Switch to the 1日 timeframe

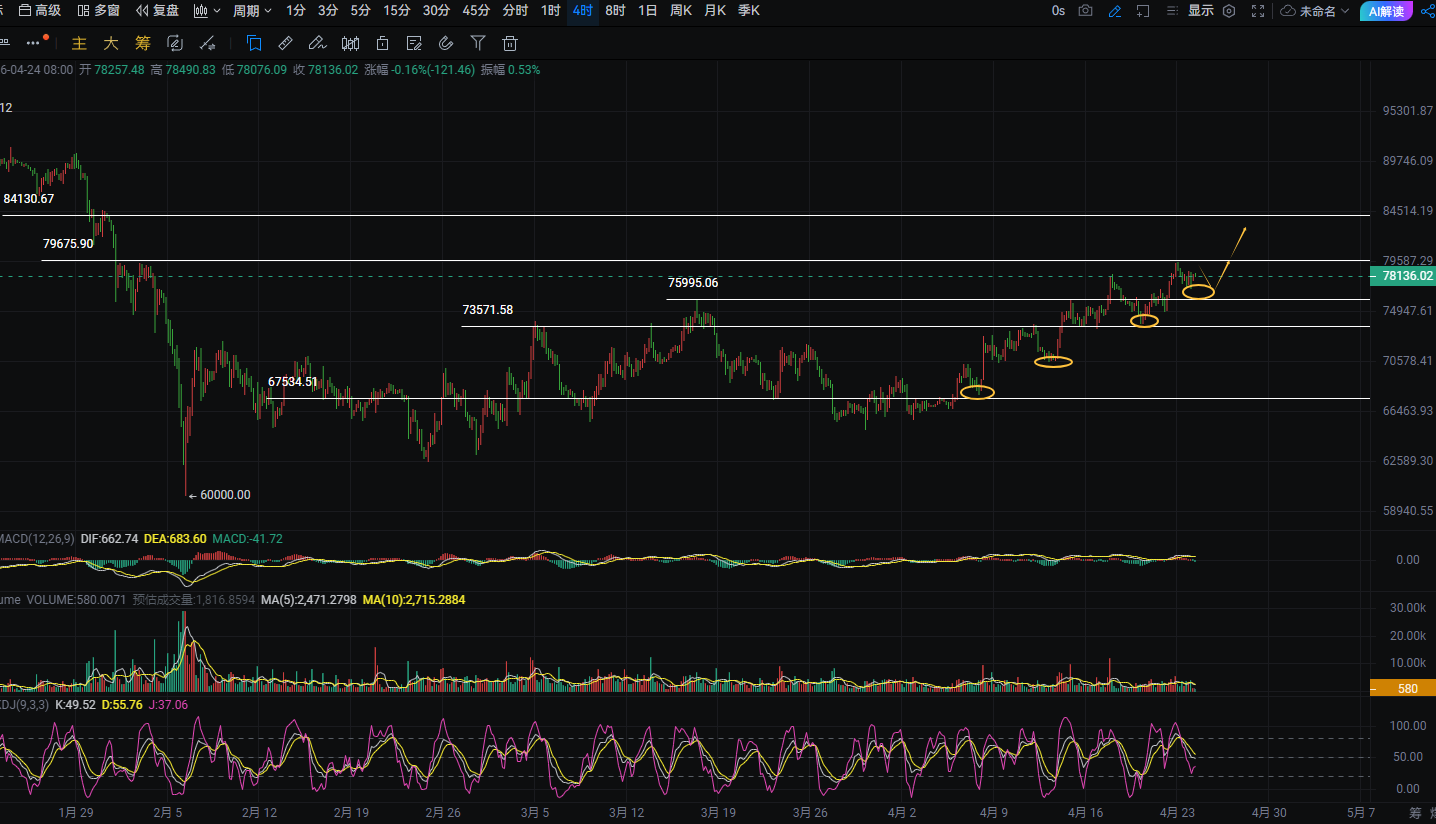point(648,11)
